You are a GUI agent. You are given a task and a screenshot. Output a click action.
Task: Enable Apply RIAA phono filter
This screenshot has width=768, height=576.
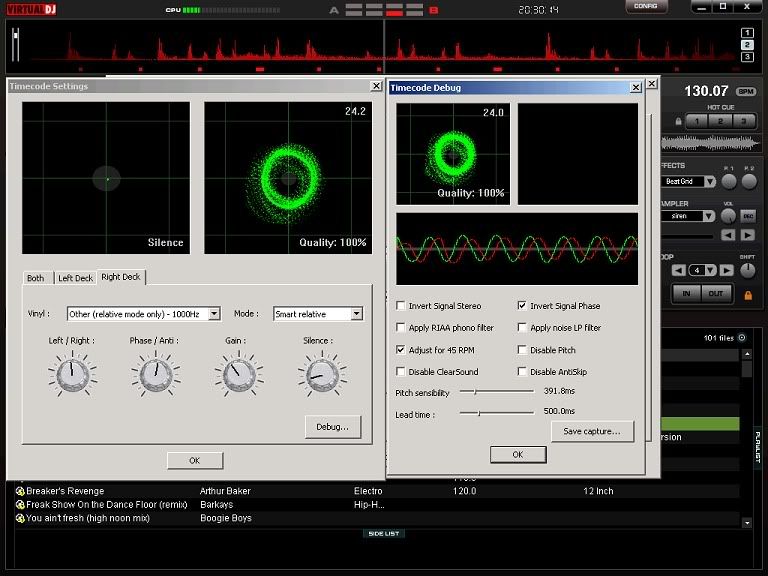pyautogui.click(x=401, y=327)
